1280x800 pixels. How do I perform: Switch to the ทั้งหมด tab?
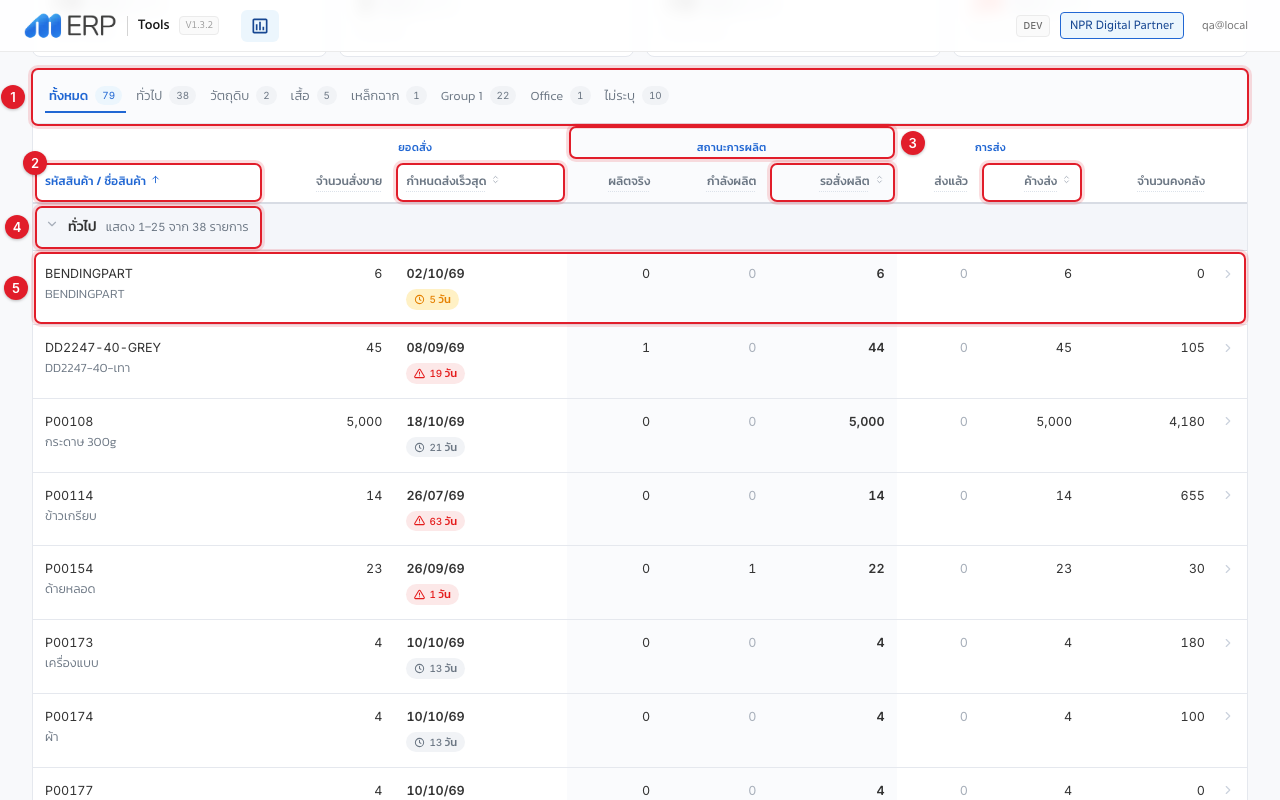85,96
